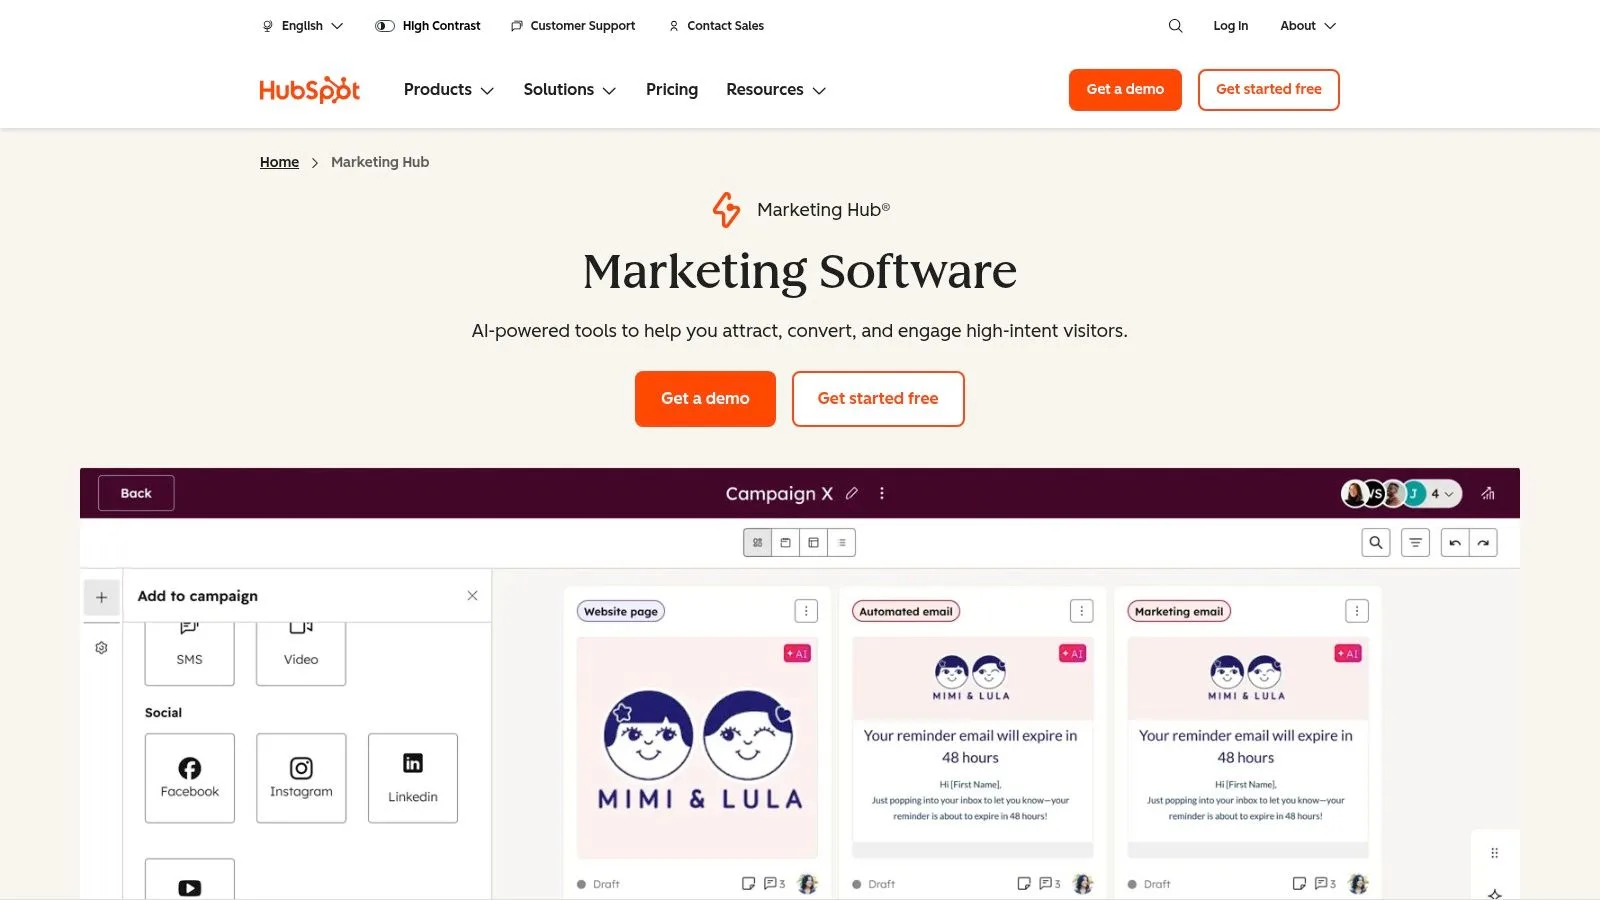Select the grid view toggle

(757, 543)
